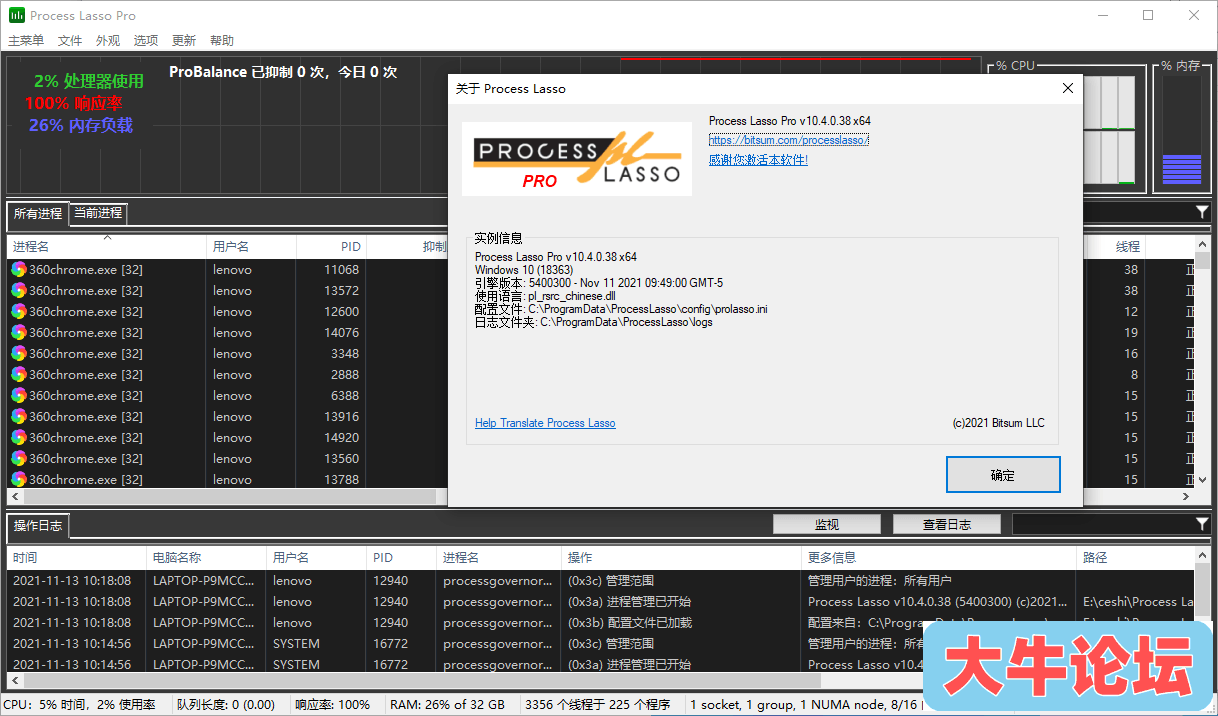Open the 帮助 menu
The image size is (1218, 716).
tap(222, 41)
